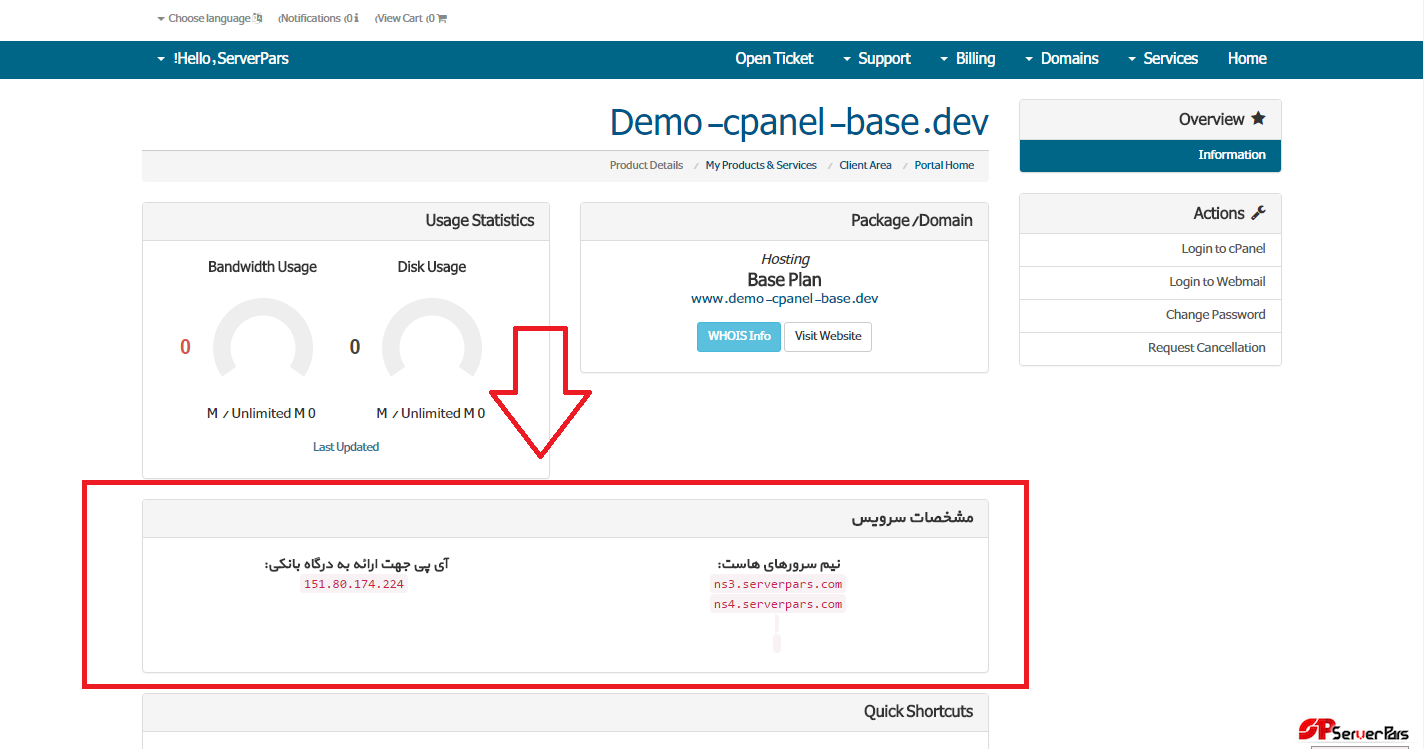Screen dimensions: 1424x749
Task: Expand the Hello, ServerPars account menu
Action: point(223,59)
